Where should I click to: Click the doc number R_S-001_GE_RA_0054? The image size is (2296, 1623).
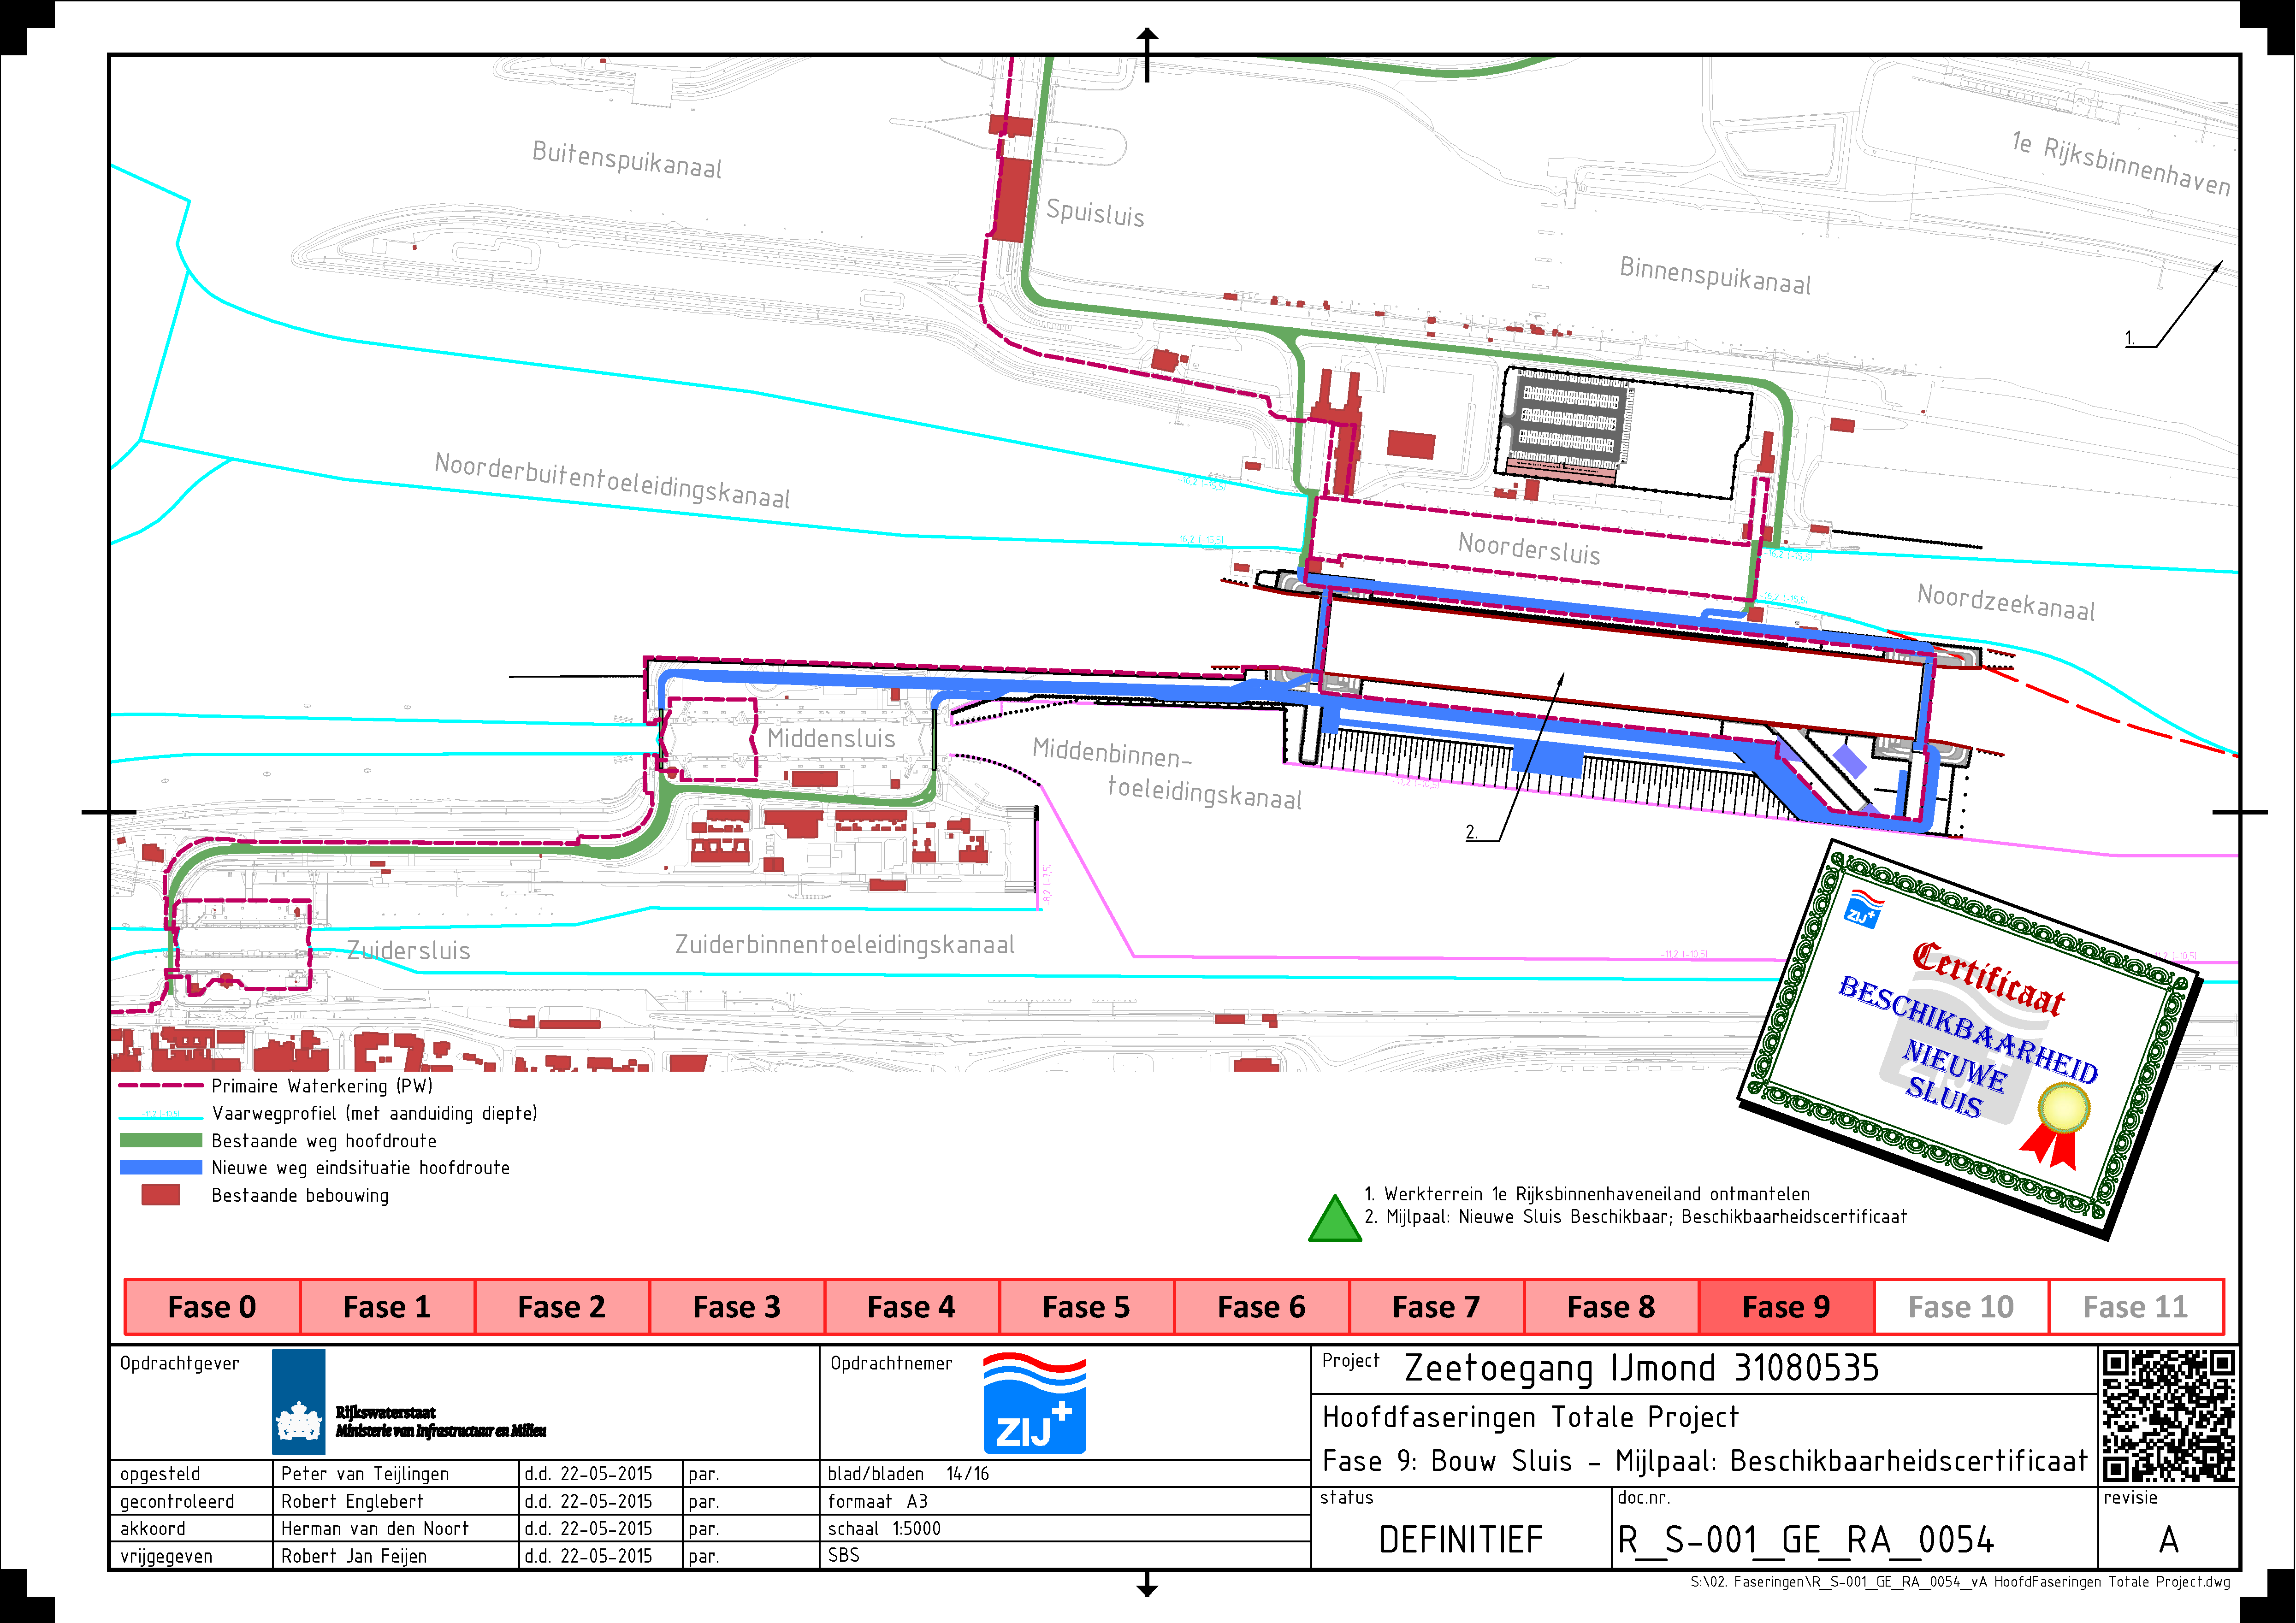1806,1540
